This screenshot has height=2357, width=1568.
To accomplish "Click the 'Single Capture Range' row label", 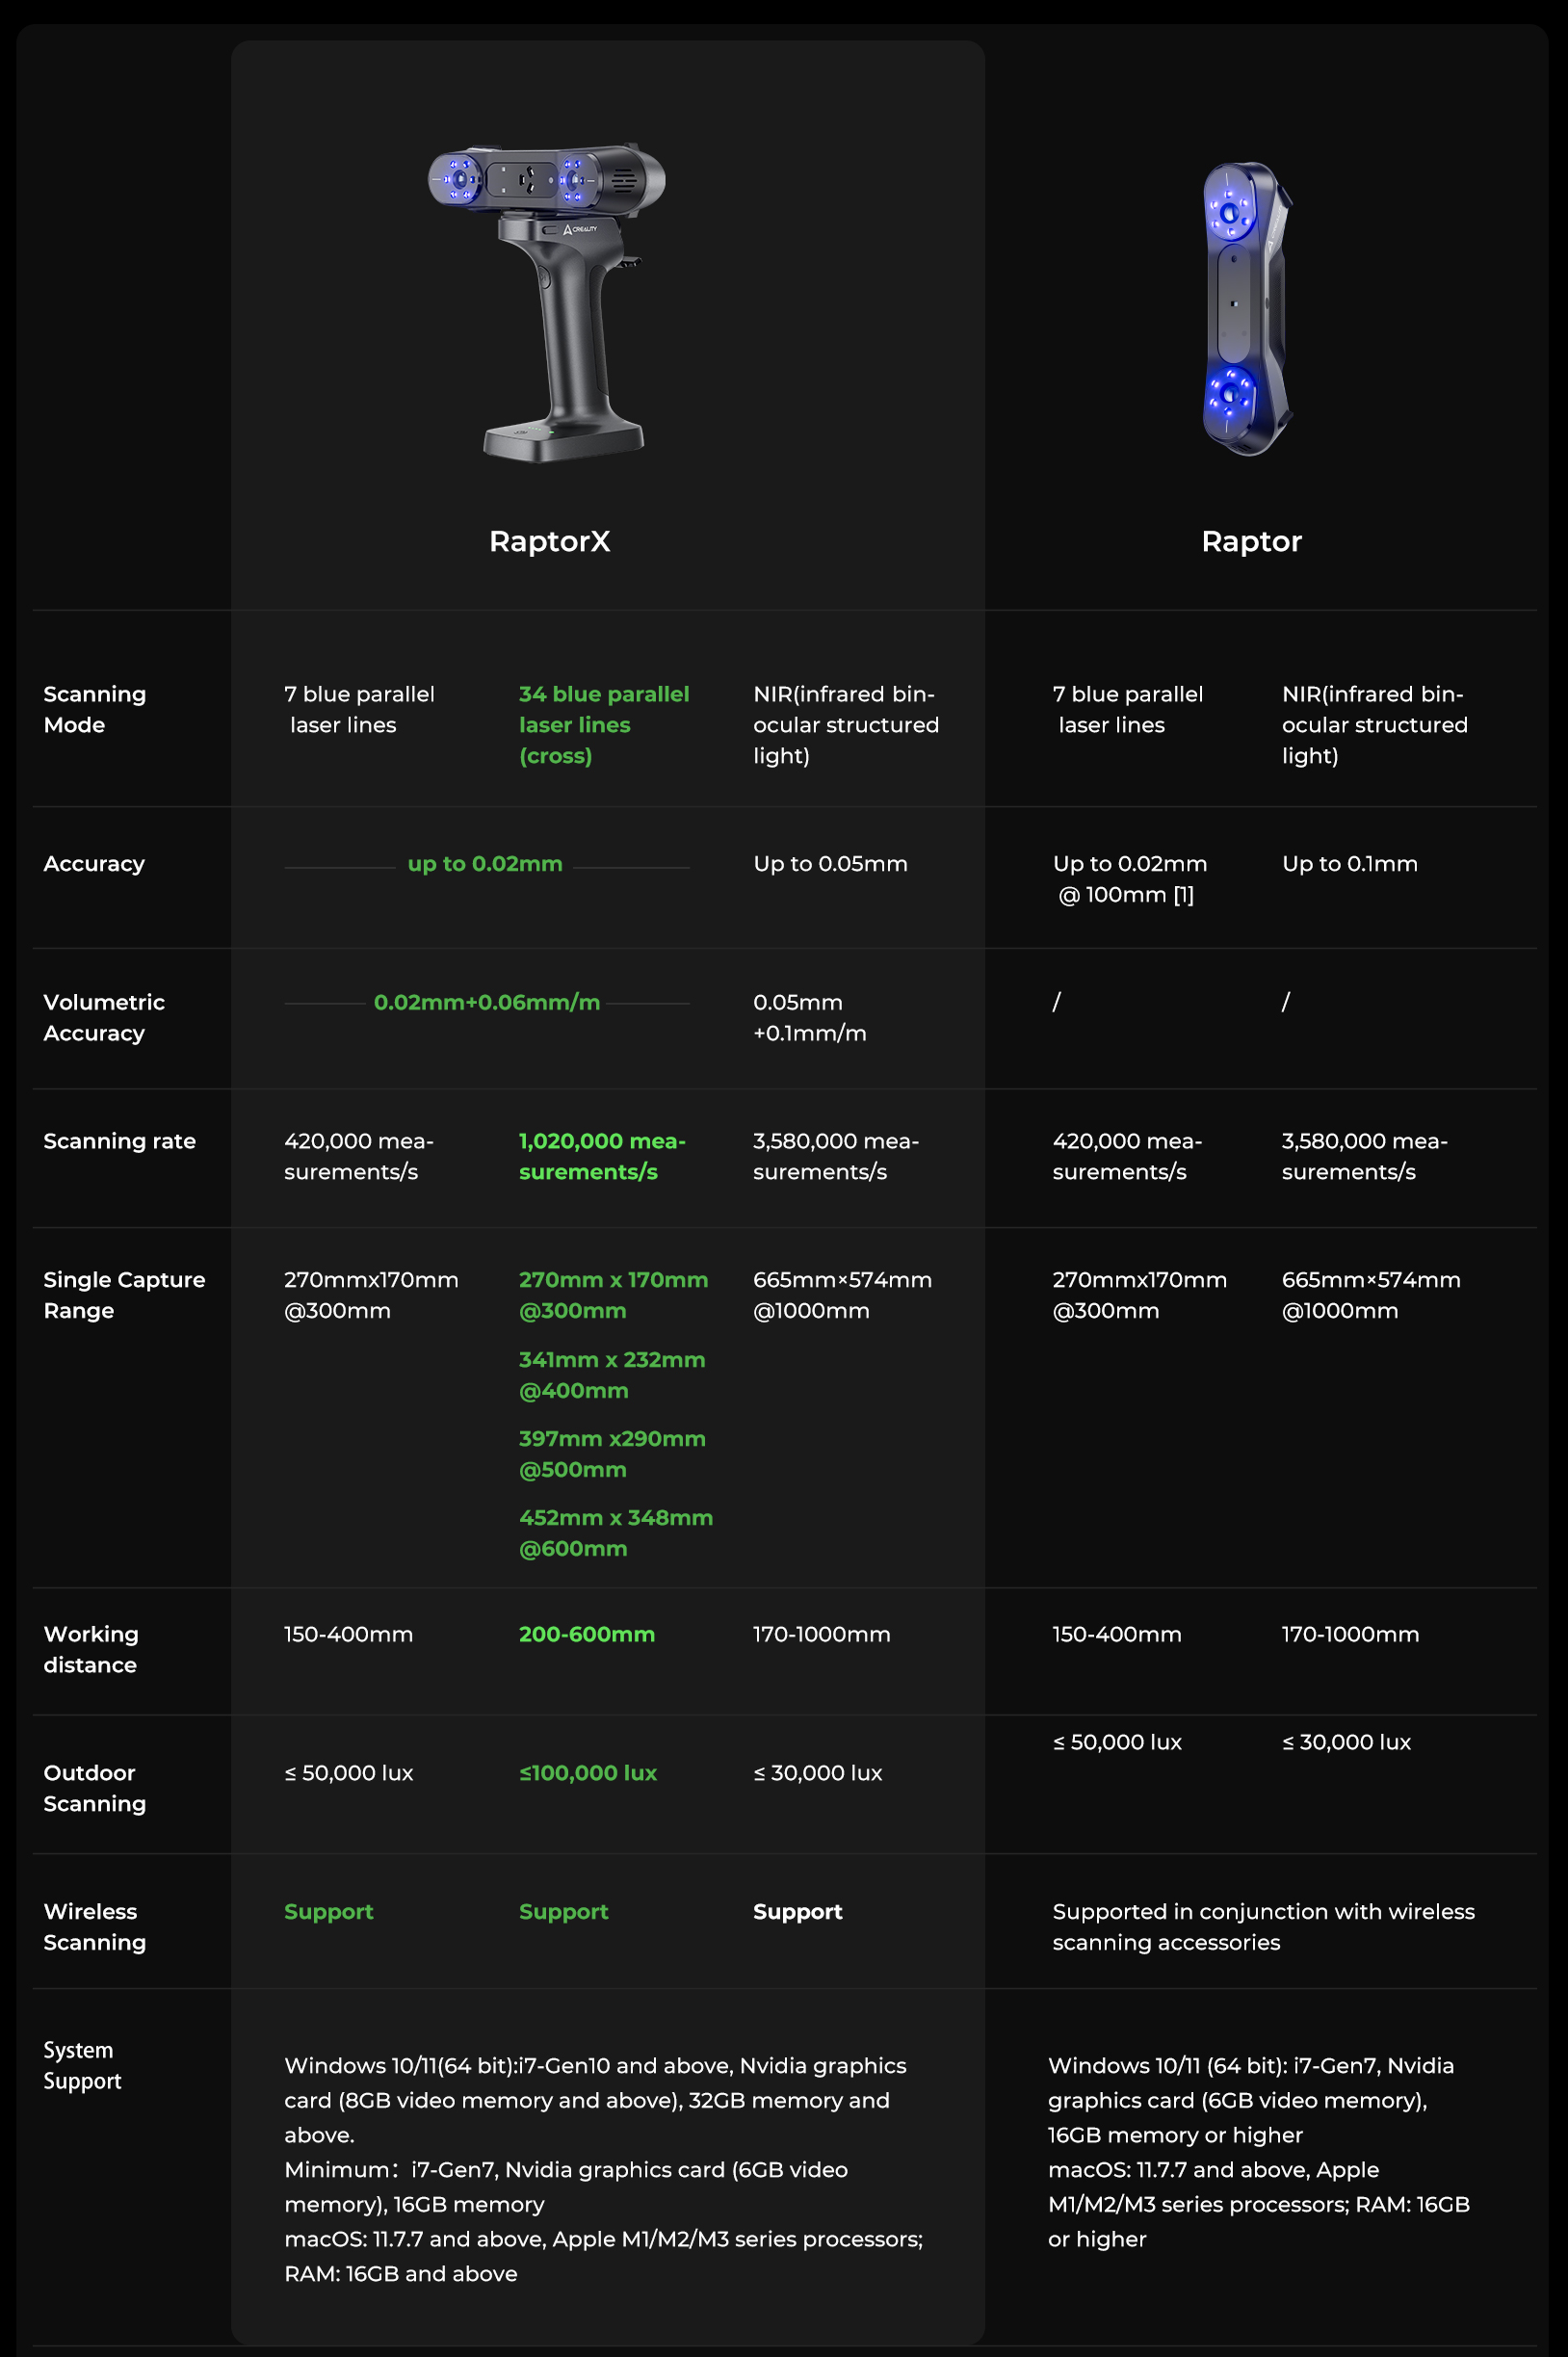I will coord(124,1295).
